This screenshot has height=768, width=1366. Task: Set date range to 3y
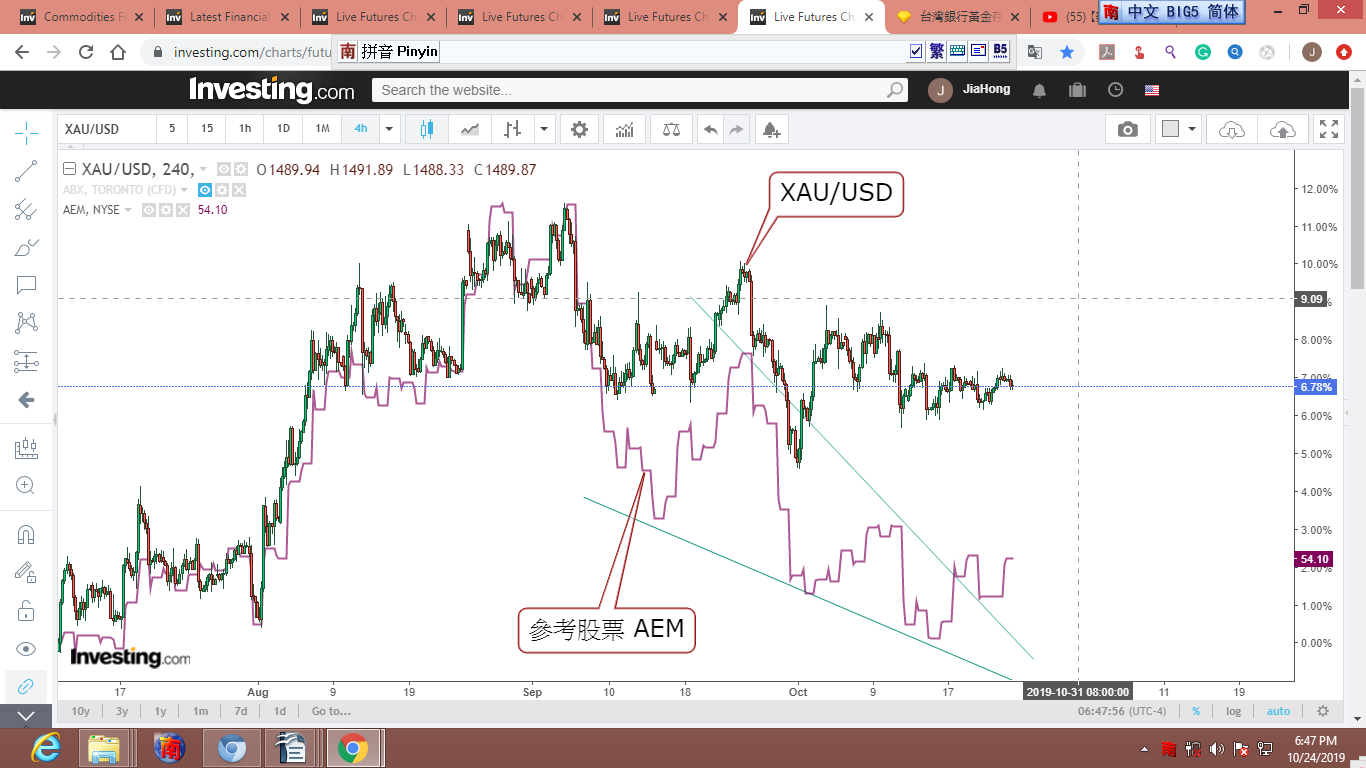[122, 711]
